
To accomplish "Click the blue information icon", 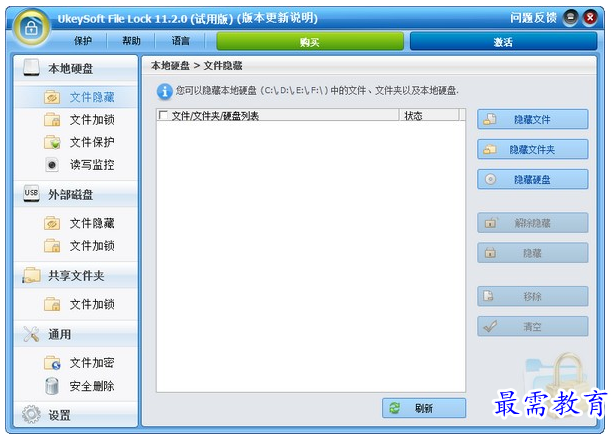I will [x=165, y=92].
